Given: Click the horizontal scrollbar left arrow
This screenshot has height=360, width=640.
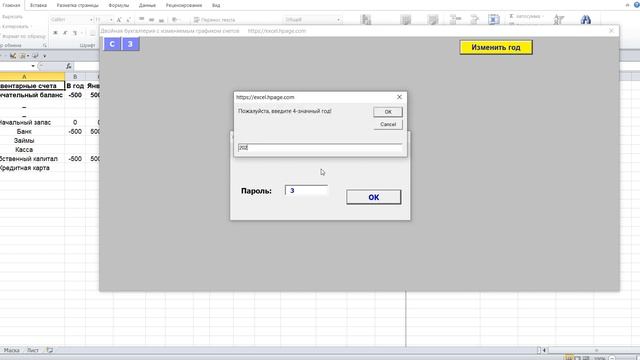Looking at the screenshot, I should point(544,350).
